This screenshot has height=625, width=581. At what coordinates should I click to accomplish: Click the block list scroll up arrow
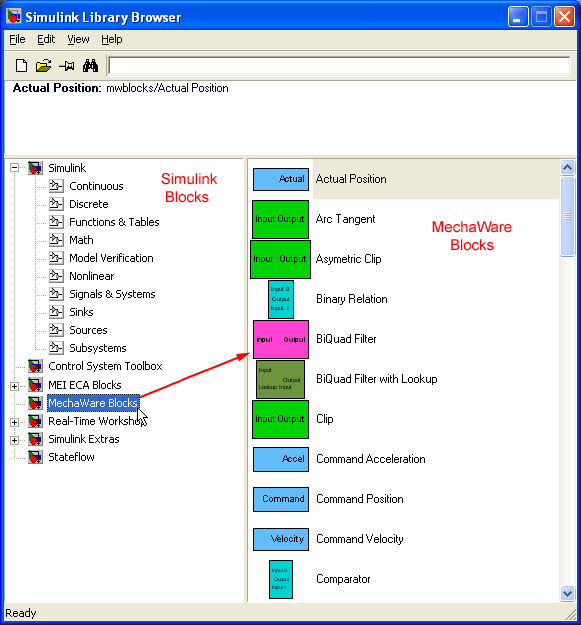point(567,167)
